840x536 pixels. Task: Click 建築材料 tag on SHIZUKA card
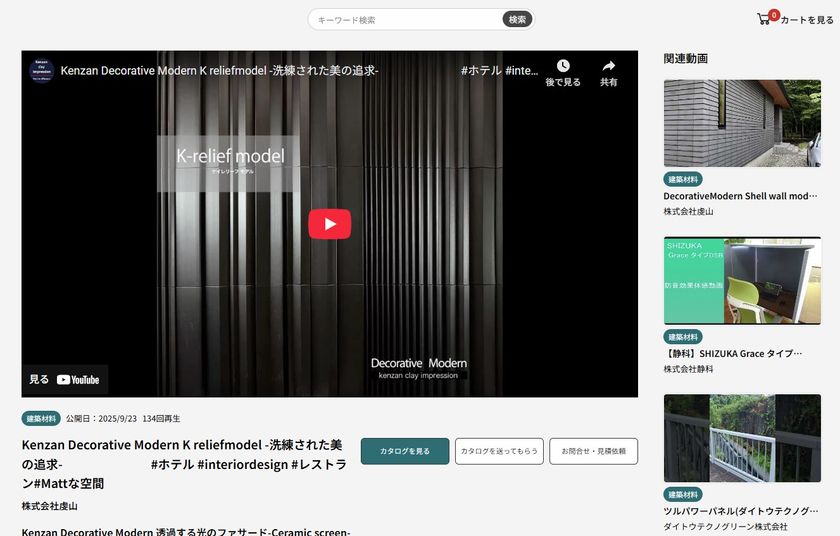point(683,337)
